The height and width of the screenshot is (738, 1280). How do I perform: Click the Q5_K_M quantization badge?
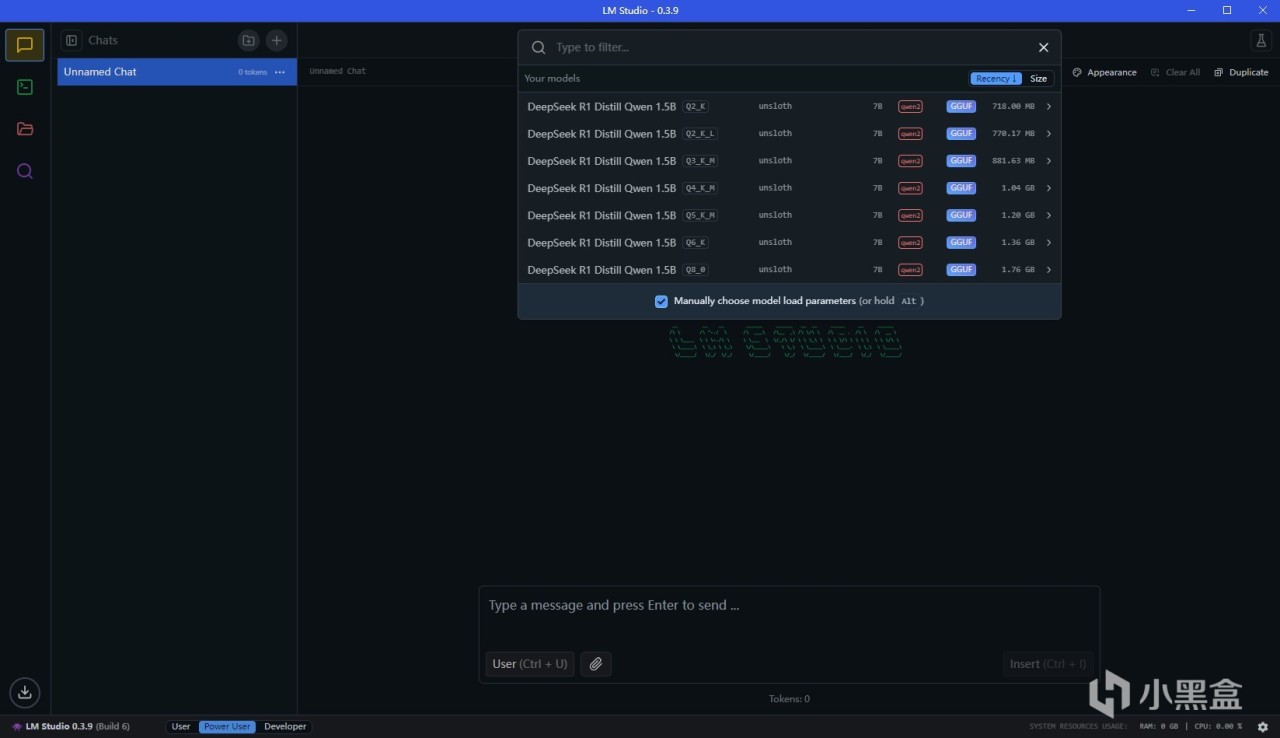tap(700, 215)
